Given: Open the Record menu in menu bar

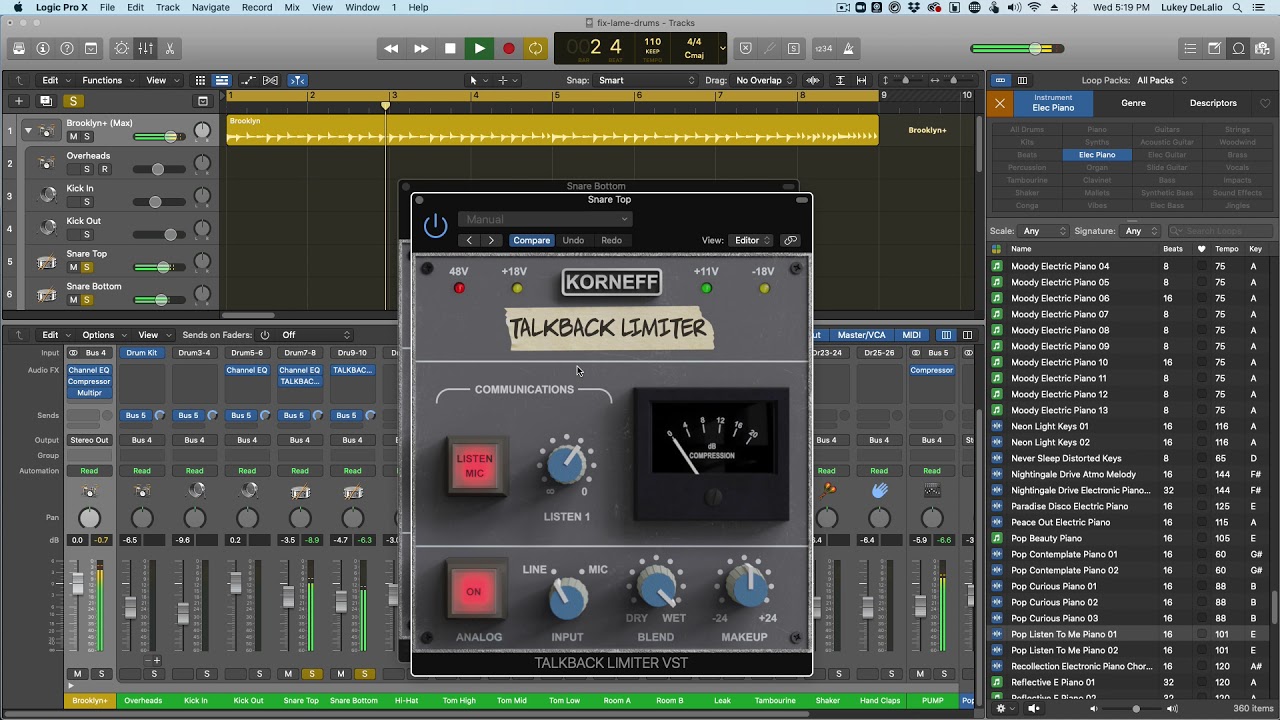Looking at the screenshot, I should (x=257, y=7).
